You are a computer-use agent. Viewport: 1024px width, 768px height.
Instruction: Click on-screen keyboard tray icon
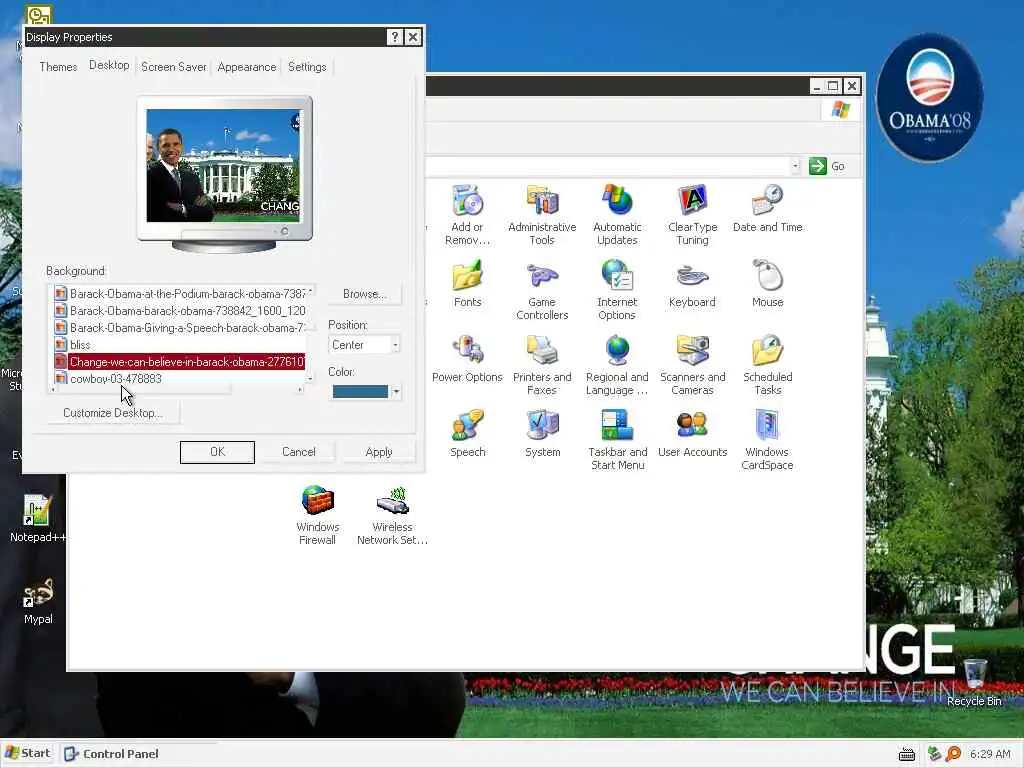907,755
